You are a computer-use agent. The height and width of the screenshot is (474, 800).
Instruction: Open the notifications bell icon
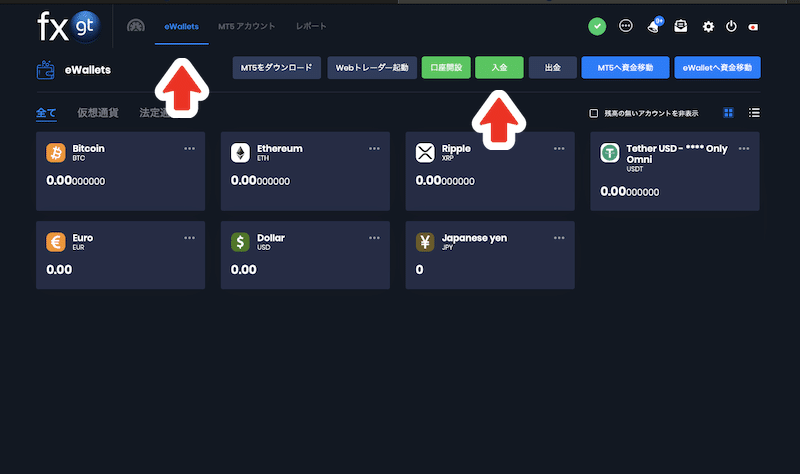point(655,26)
